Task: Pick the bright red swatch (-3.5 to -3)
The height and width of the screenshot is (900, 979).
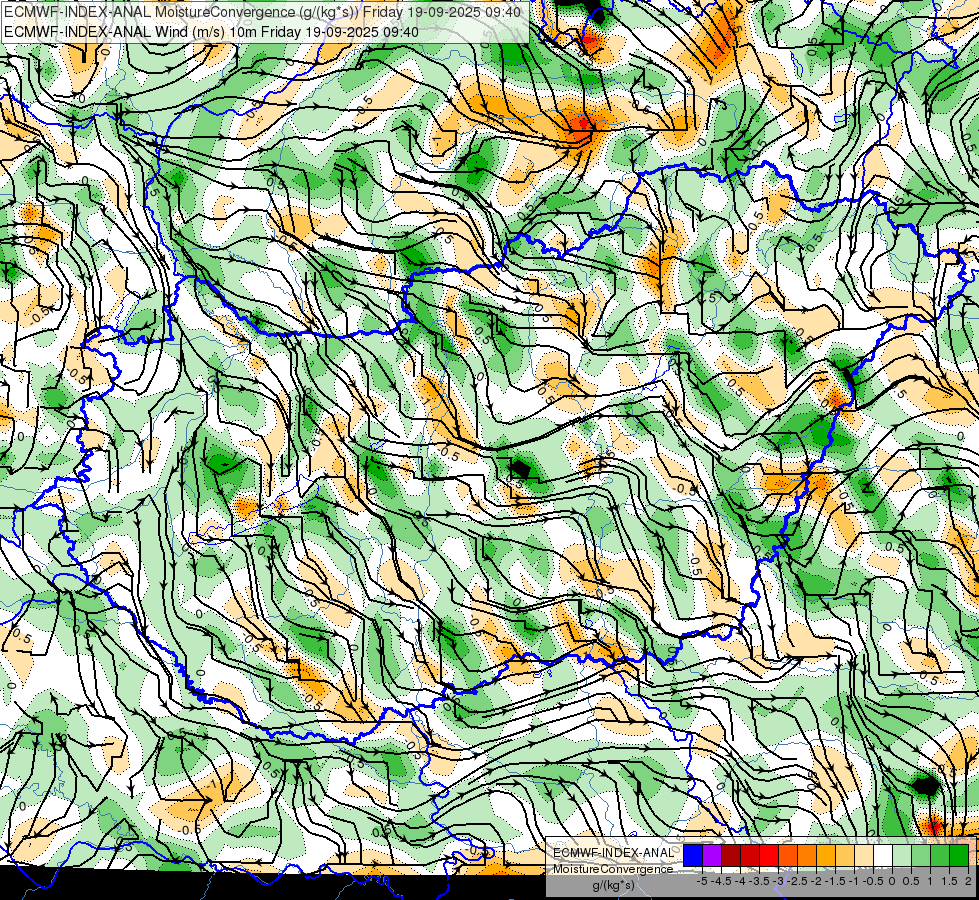Action: (x=769, y=855)
